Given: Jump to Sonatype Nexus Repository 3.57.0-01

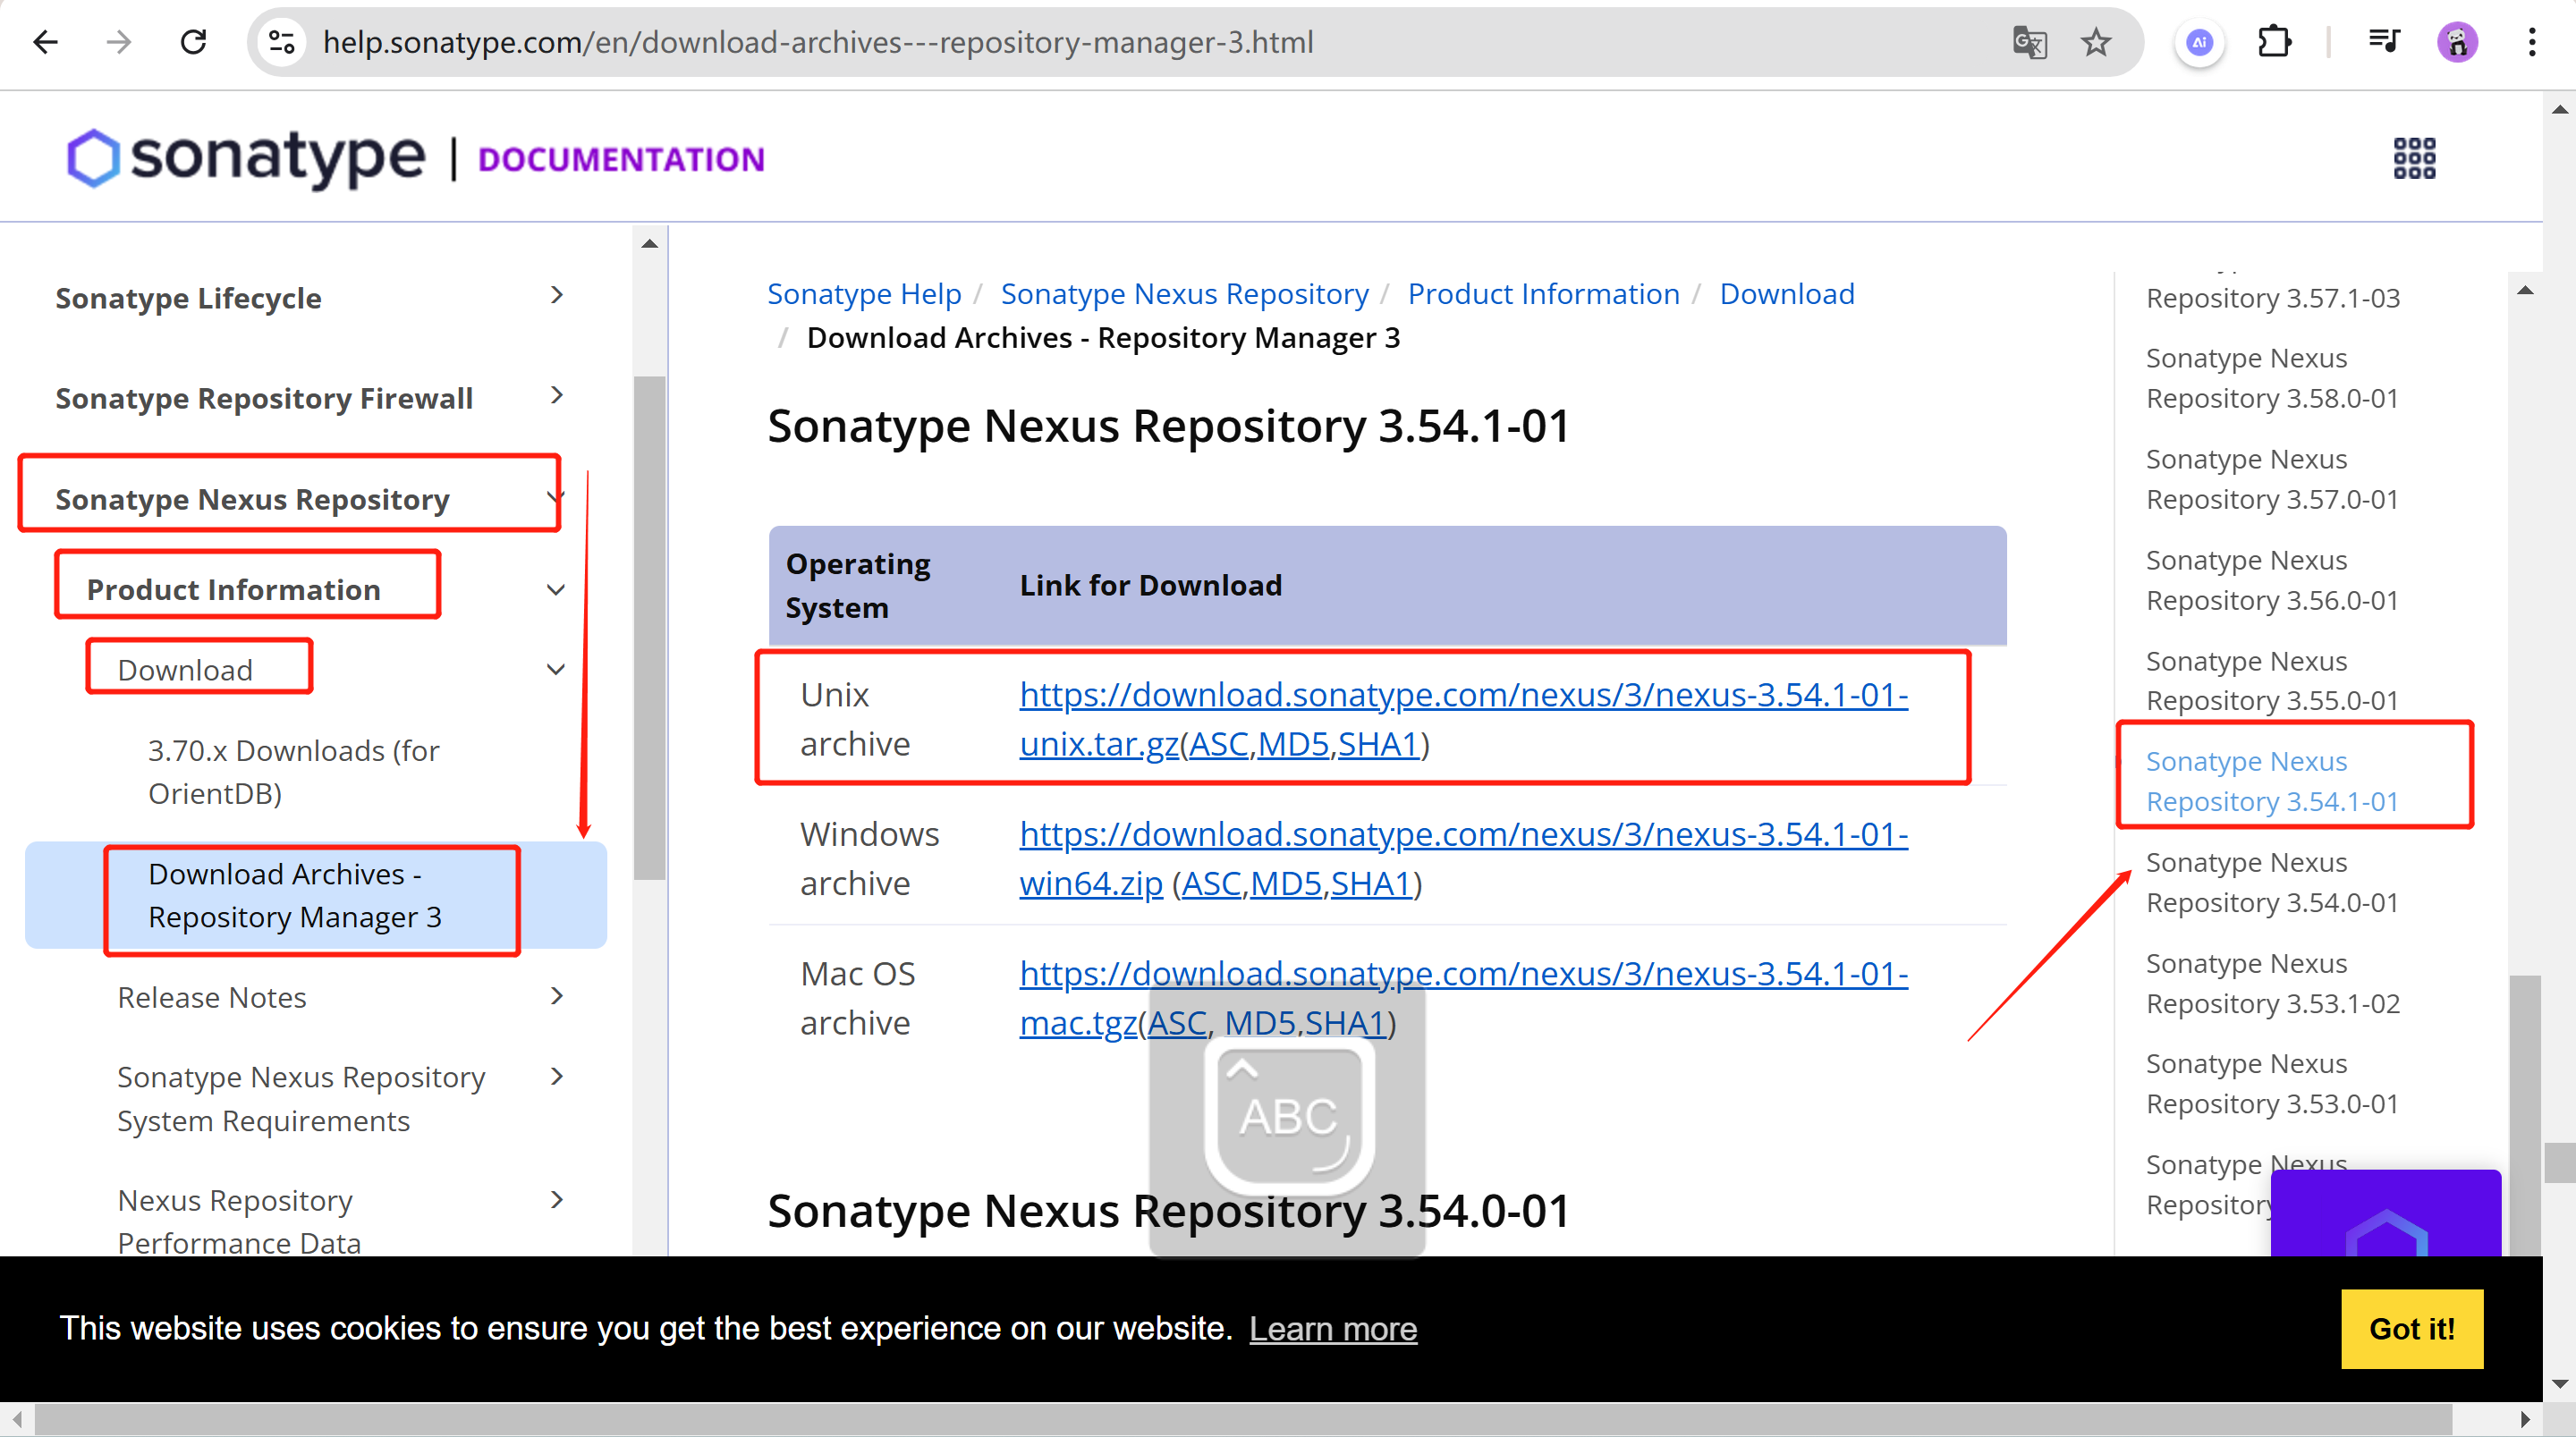Looking at the screenshot, I should 2272,479.
